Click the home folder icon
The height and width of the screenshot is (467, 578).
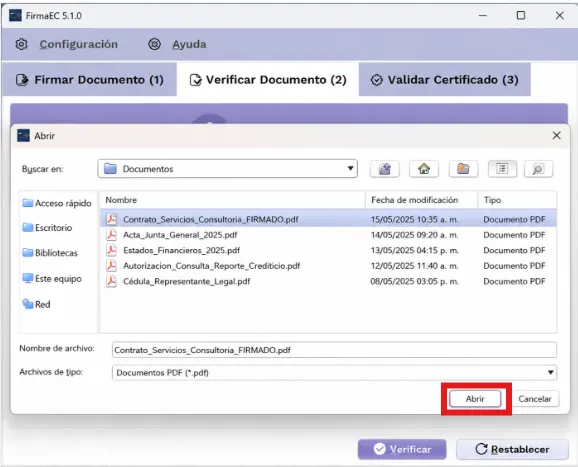pos(424,169)
